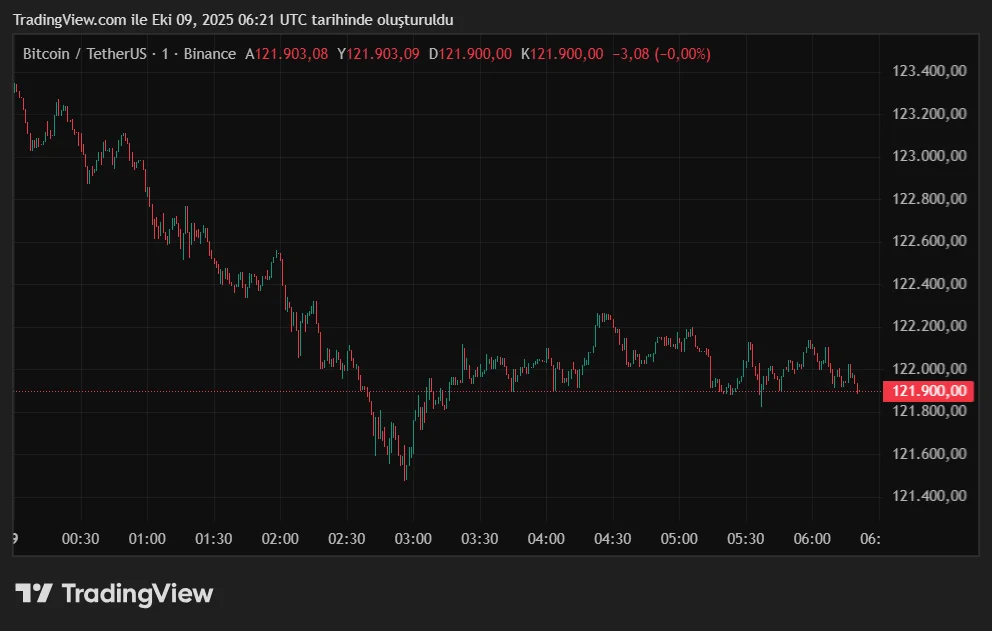Click the low value D121.900,00
Image resolution: width=992 pixels, height=631 pixels.
[470, 54]
